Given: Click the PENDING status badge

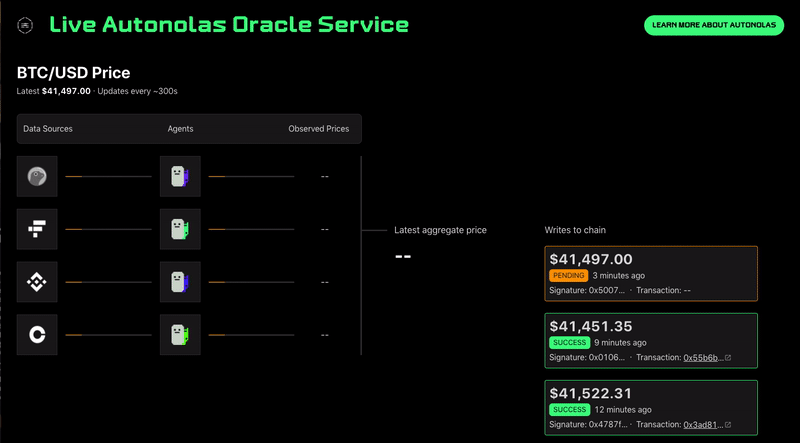Looking at the screenshot, I should pos(569,276).
